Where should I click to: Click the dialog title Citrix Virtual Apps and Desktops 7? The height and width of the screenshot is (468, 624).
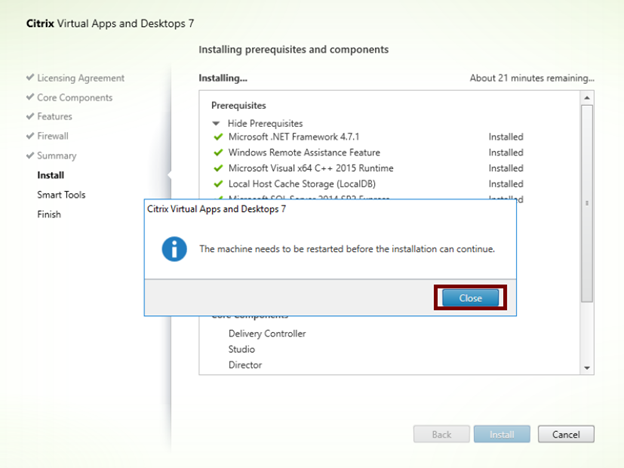pos(216,209)
